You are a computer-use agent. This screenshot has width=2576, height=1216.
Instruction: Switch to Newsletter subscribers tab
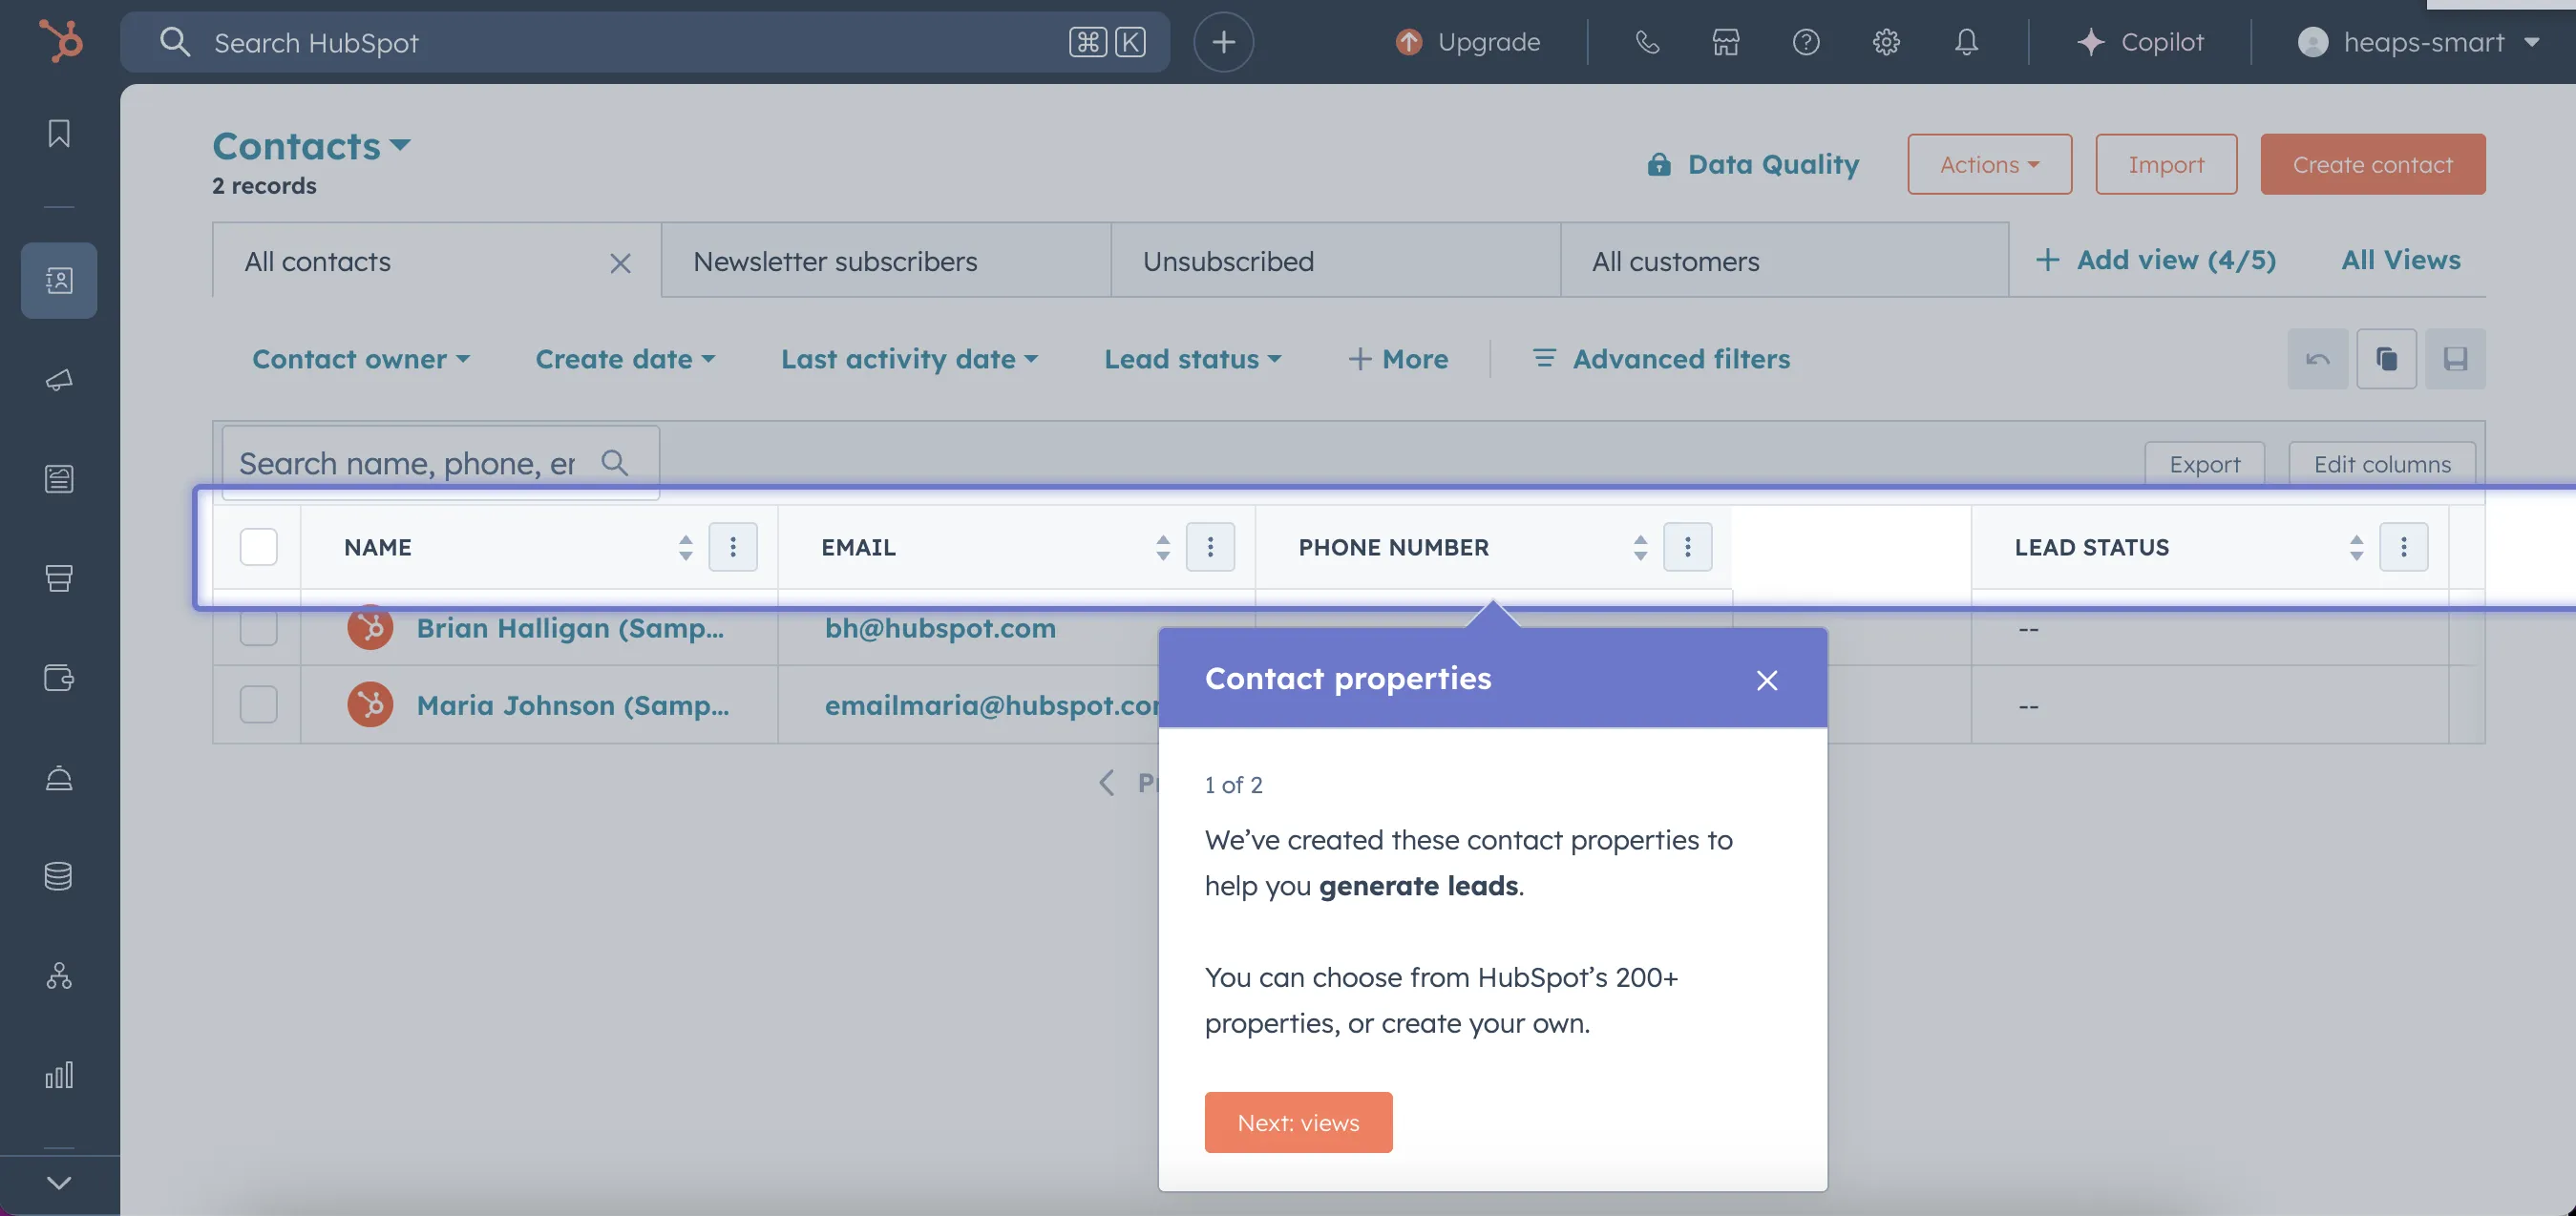[885, 261]
